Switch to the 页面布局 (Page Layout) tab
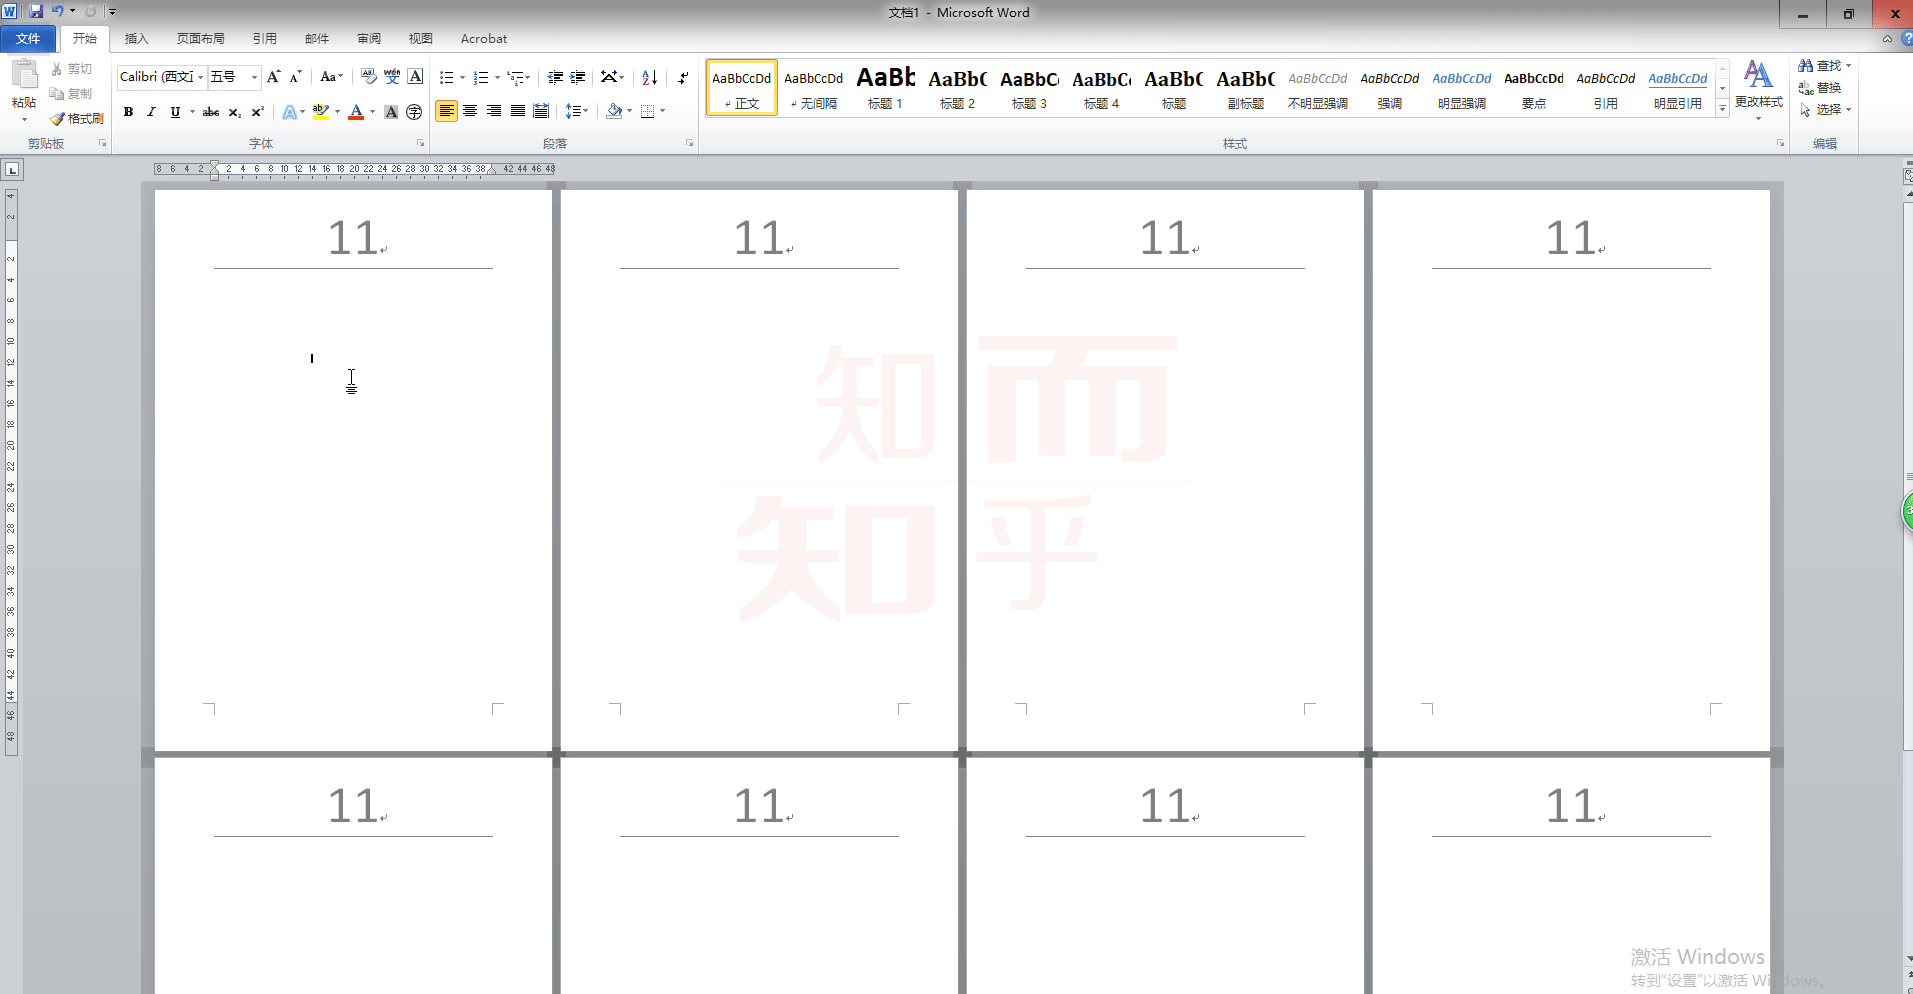Image resolution: width=1913 pixels, height=994 pixels. tap(200, 39)
